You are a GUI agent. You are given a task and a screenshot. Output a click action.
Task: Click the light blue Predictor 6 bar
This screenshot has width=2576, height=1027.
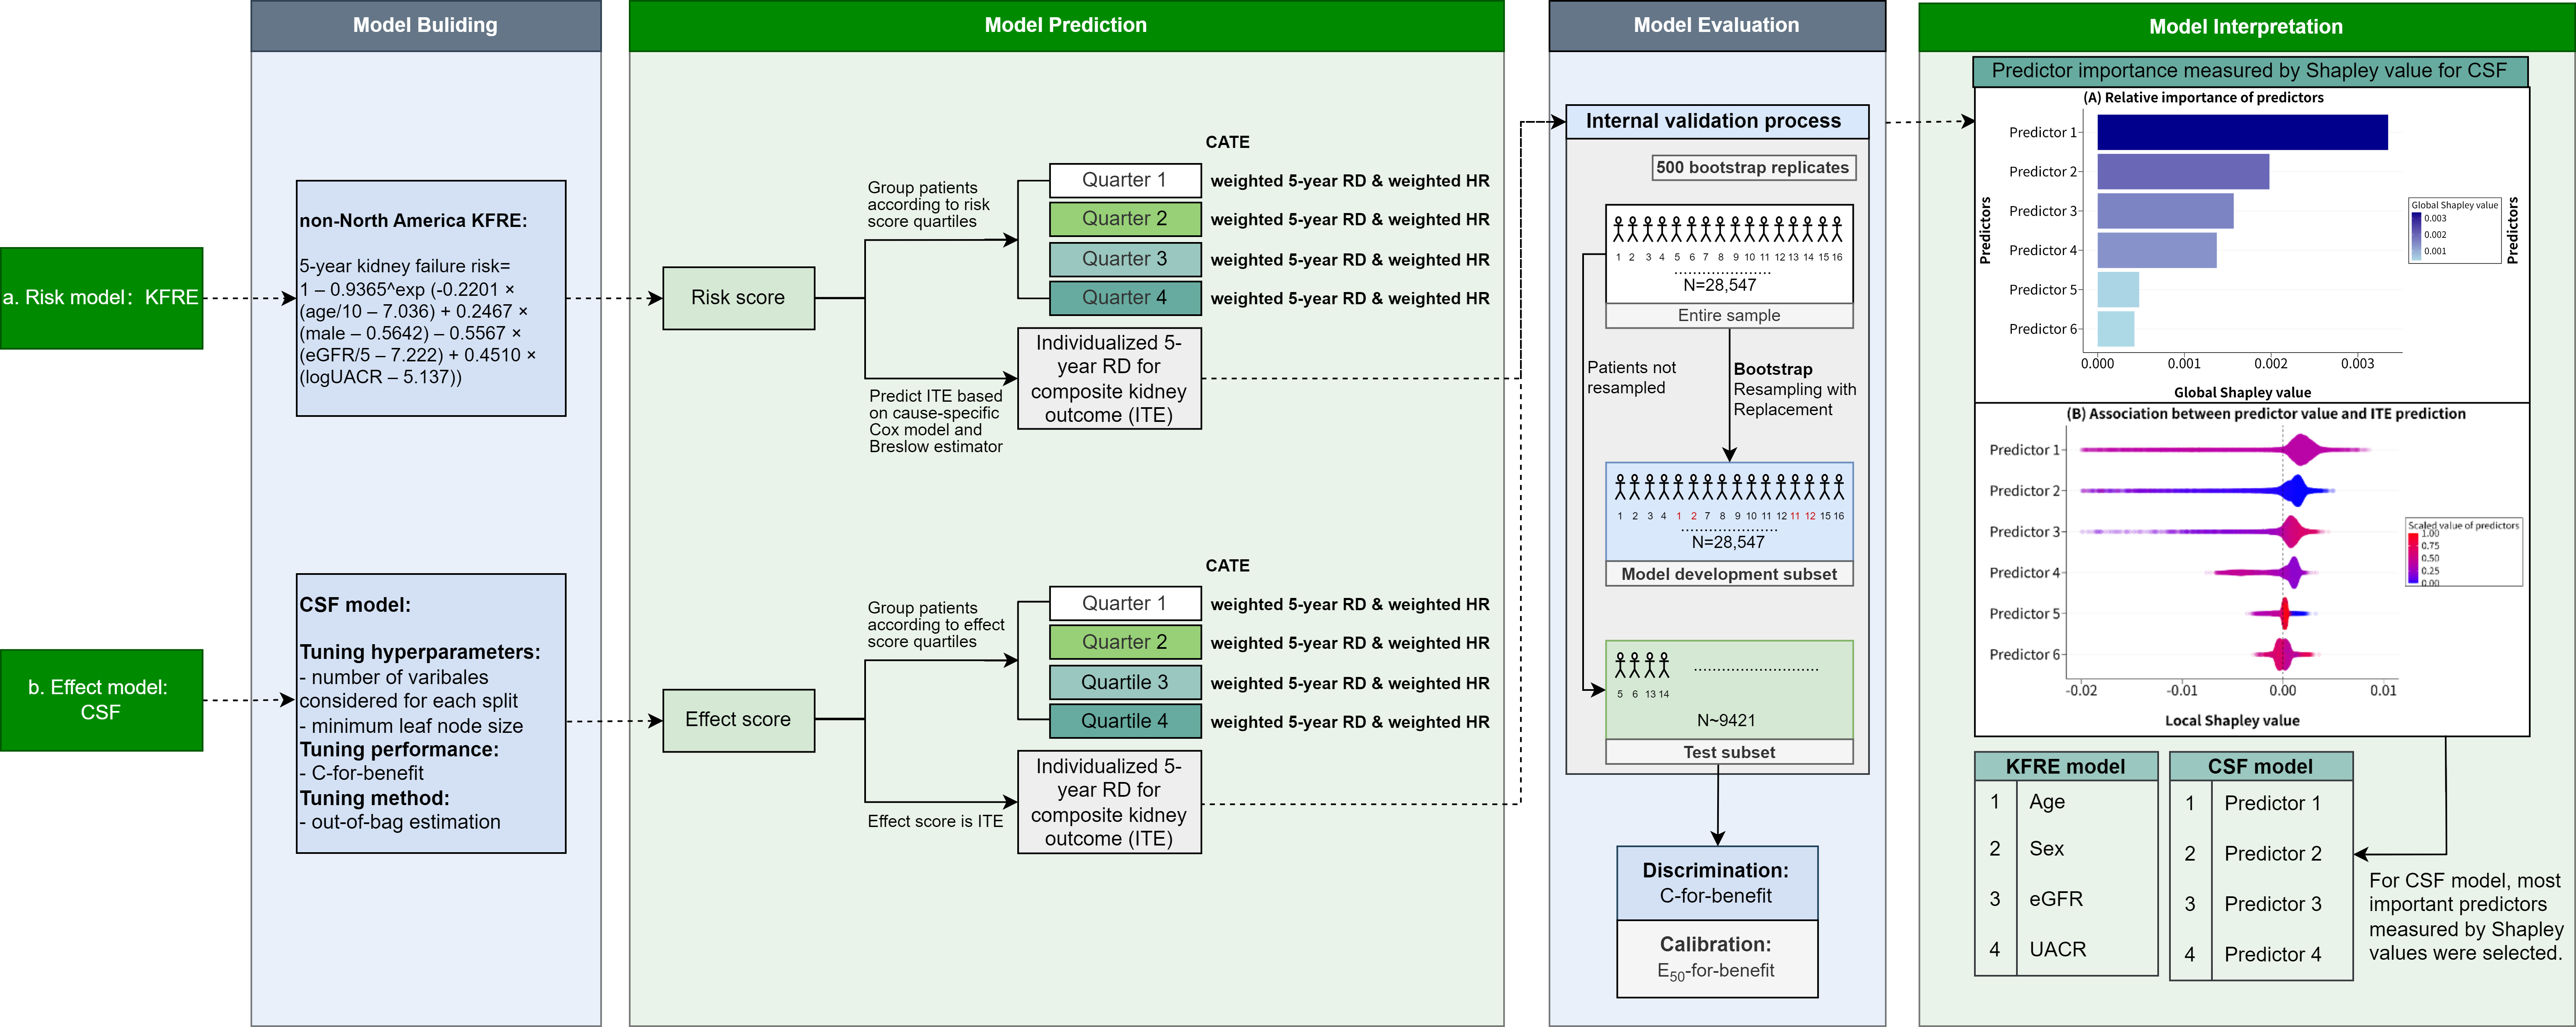click(x=2116, y=329)
